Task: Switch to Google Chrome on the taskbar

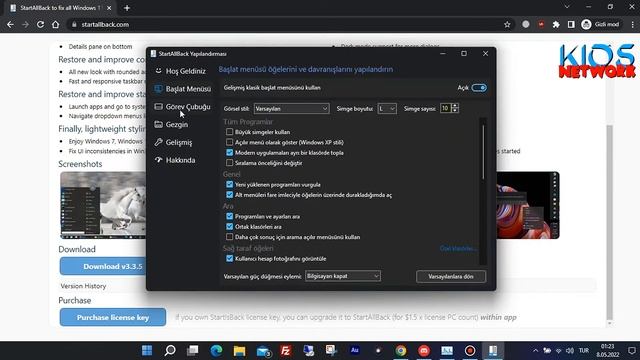Action: (401, 350)
